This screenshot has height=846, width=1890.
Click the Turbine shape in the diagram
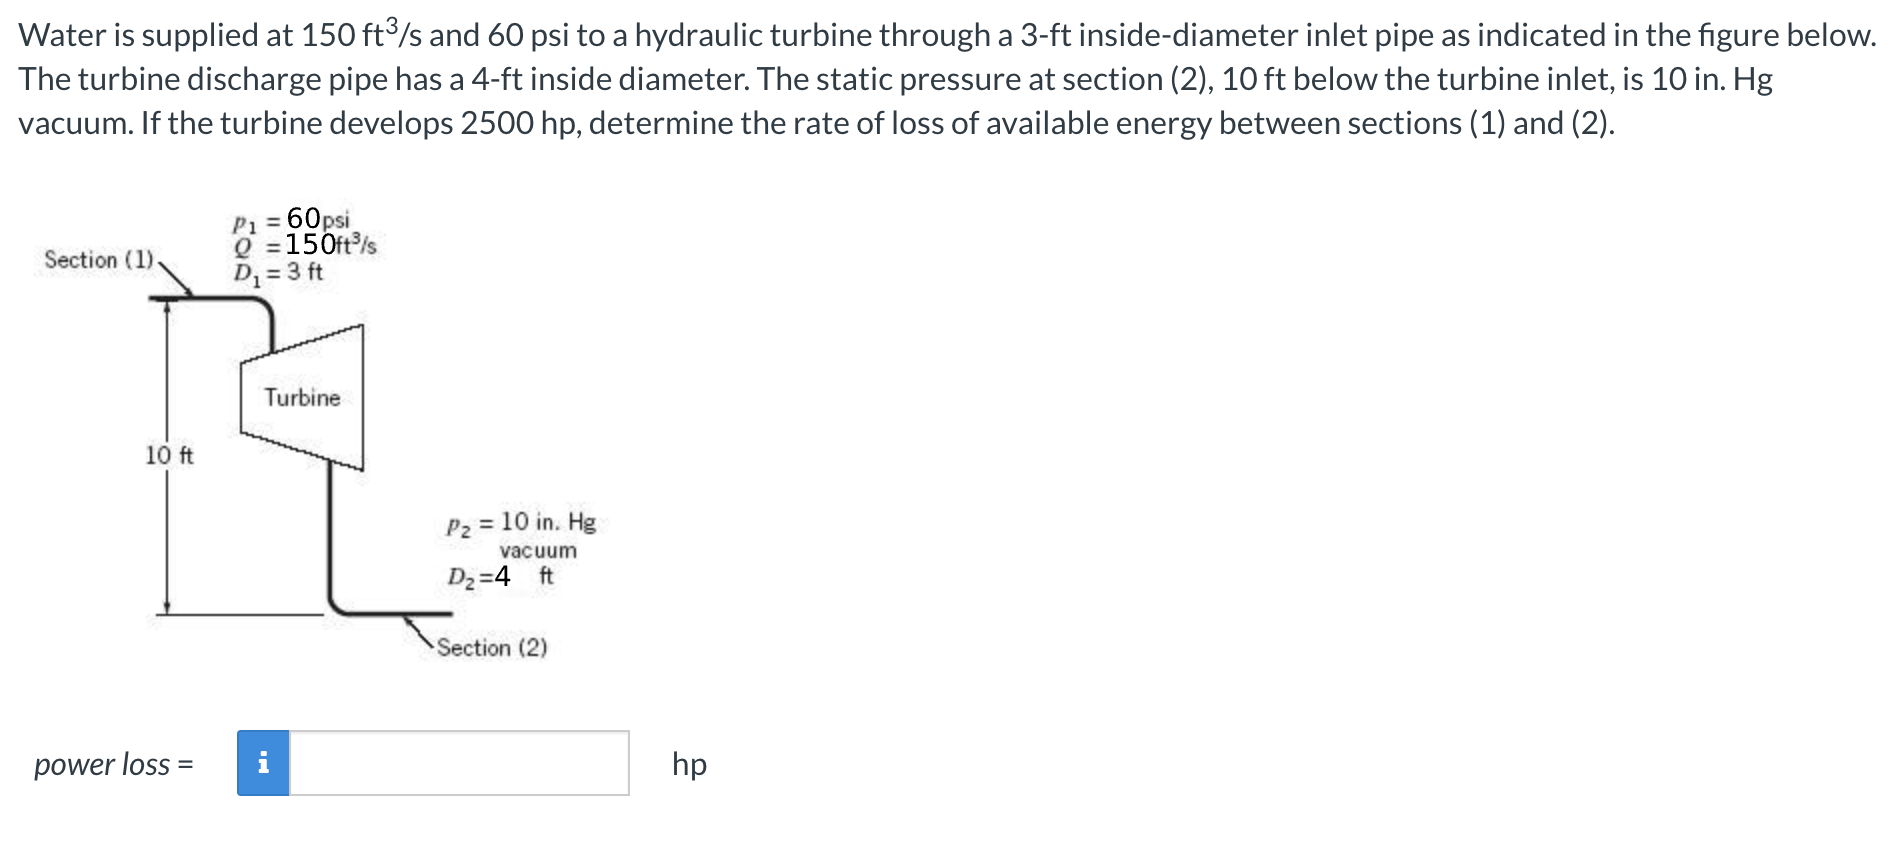(300, 397)
